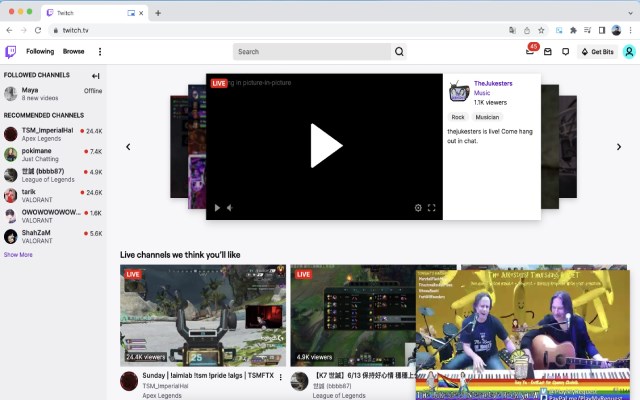Open the Twitch home logo

pos(11,52)
